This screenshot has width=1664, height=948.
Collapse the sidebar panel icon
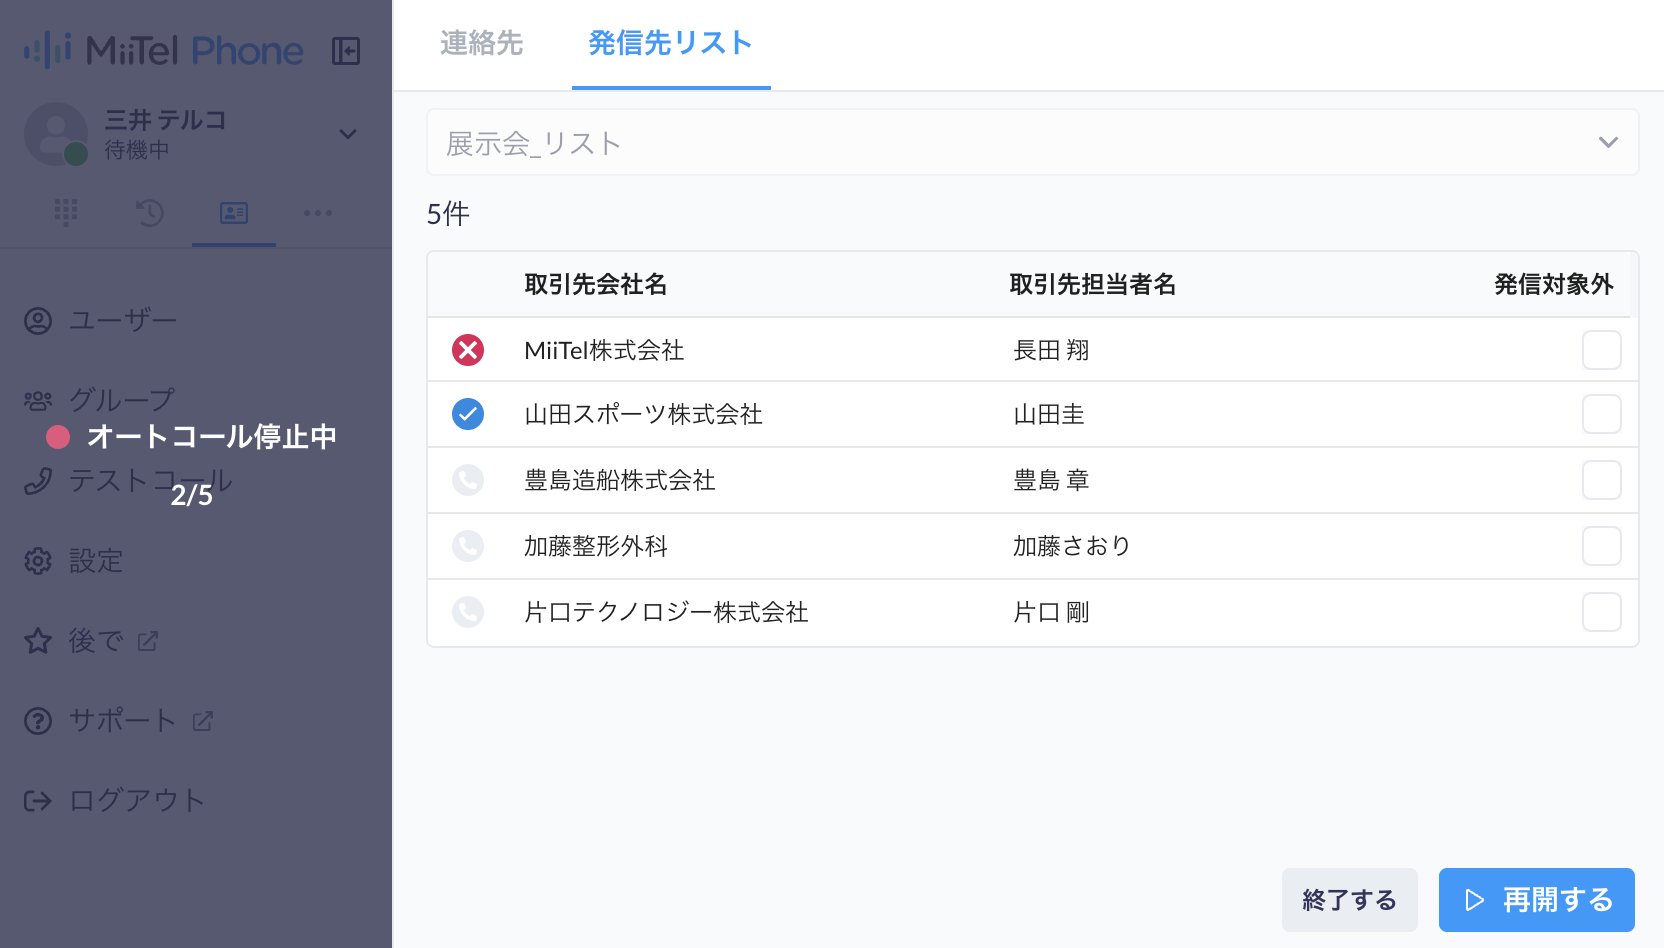(x=346, y=51)
